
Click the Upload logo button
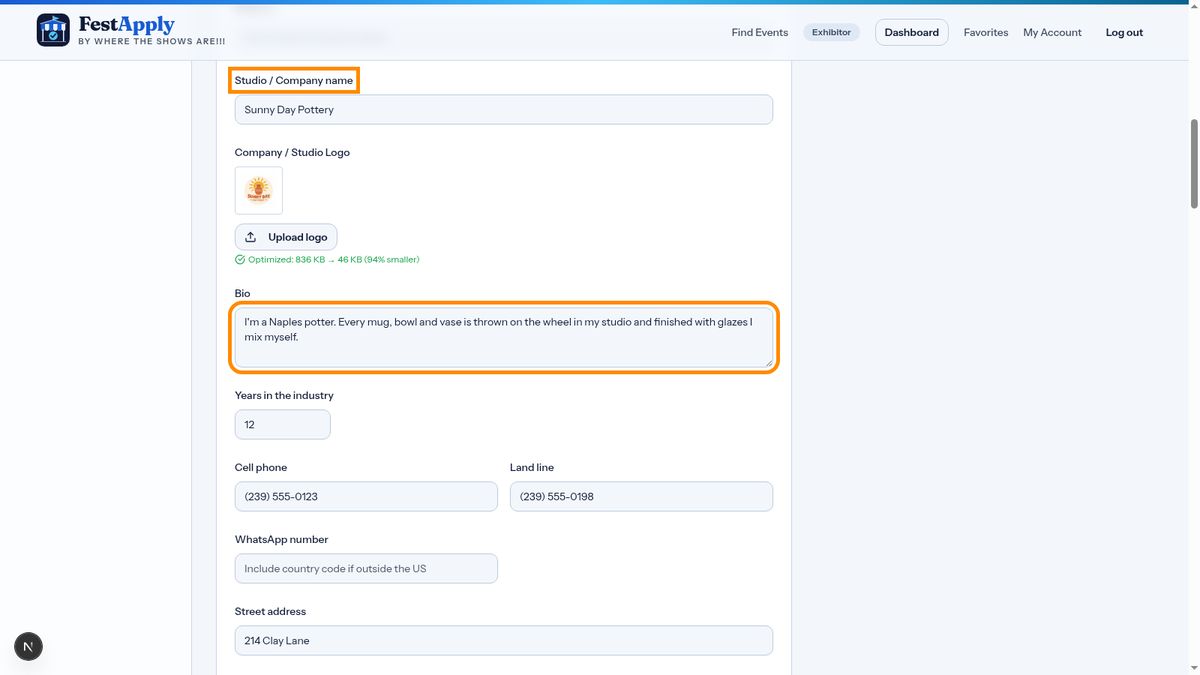pos(286,237)
